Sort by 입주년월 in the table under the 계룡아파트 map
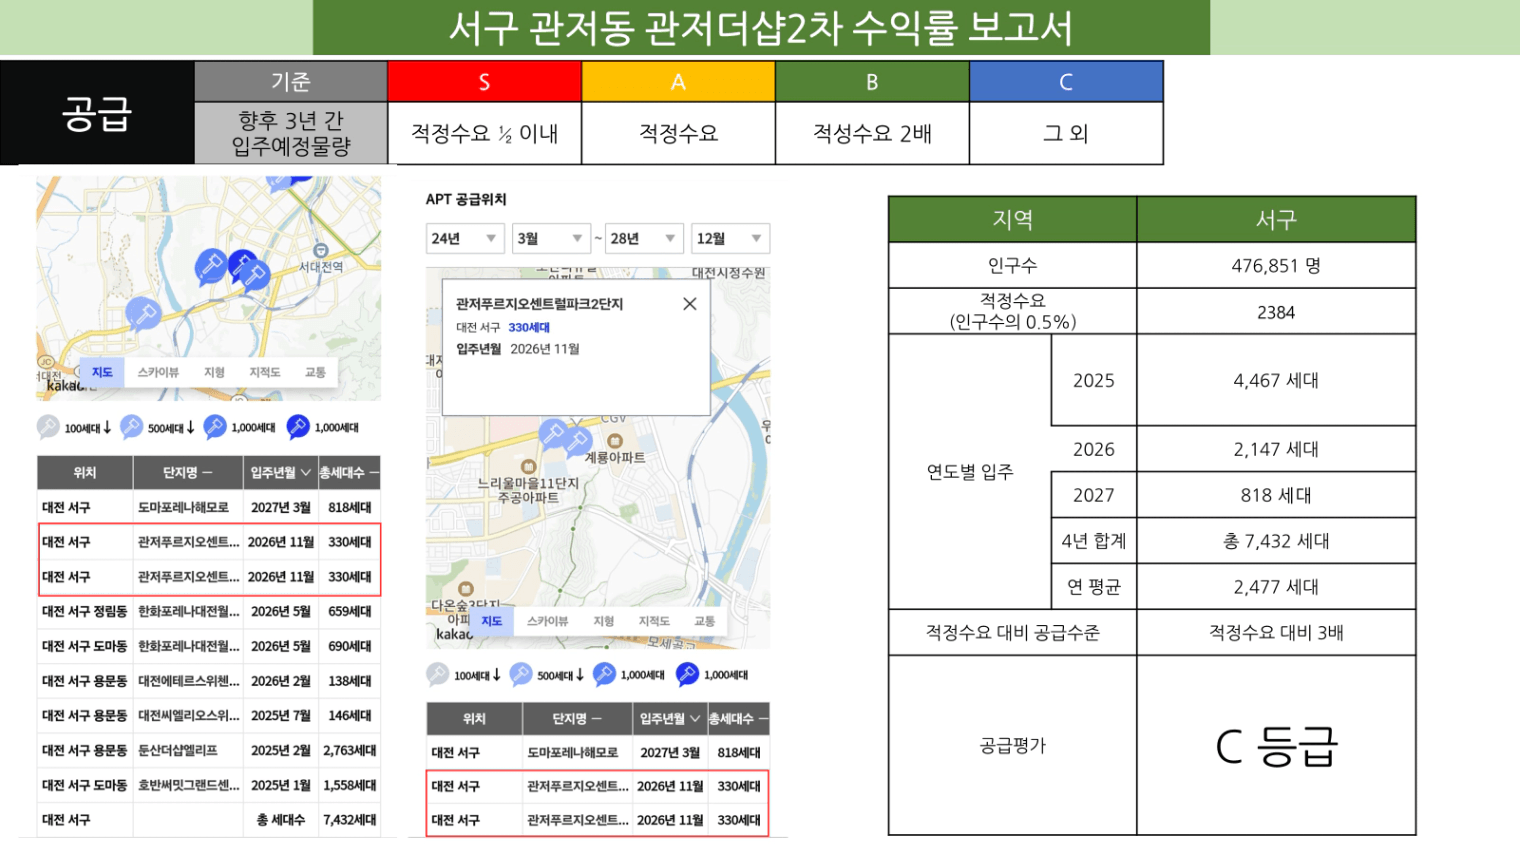 670,718
